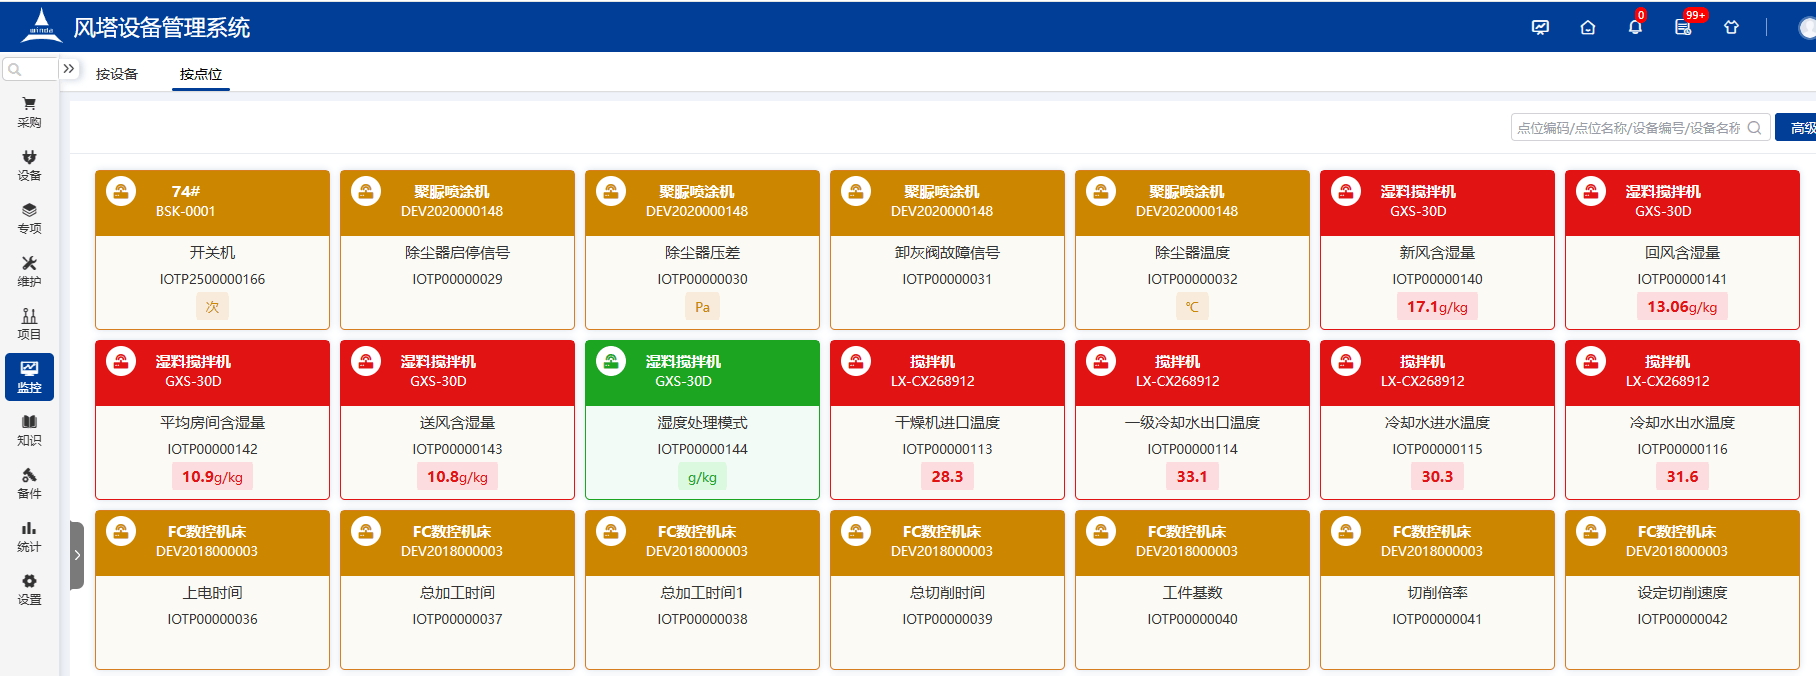Click the 除尘器压差 point name
The height and width of the screenshot is (676, 1816).
(702, 253)
